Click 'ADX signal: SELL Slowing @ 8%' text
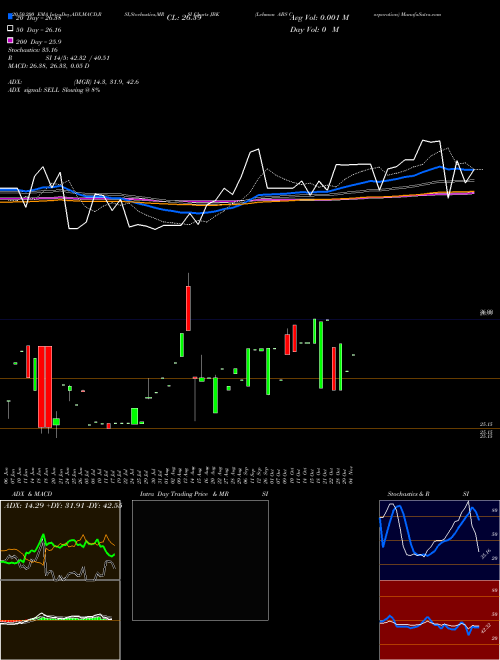The height and width of the screenshot is (660, 500). point(54,90)
